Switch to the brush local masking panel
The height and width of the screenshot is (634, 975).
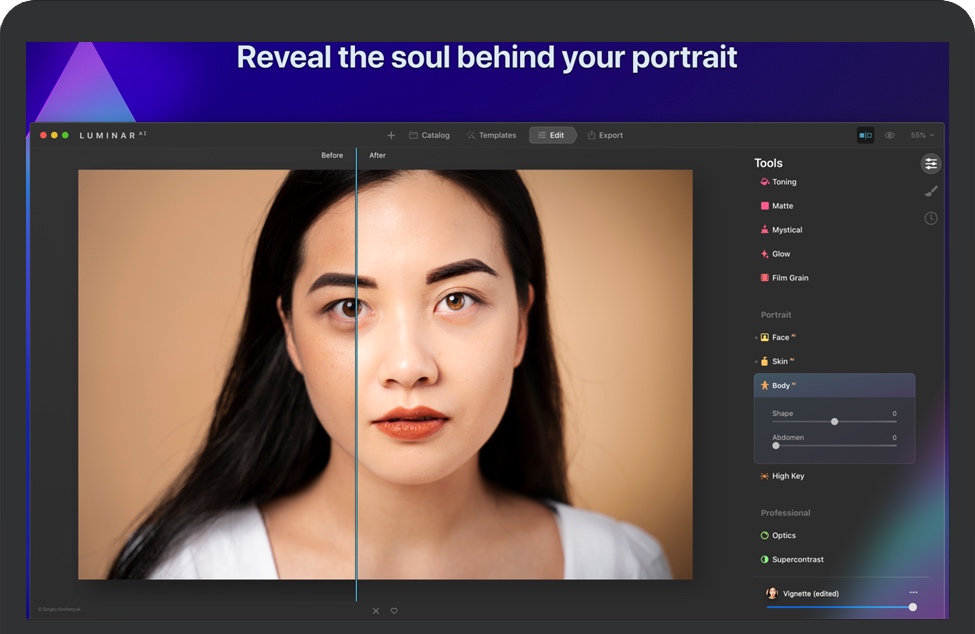(931, 191)
